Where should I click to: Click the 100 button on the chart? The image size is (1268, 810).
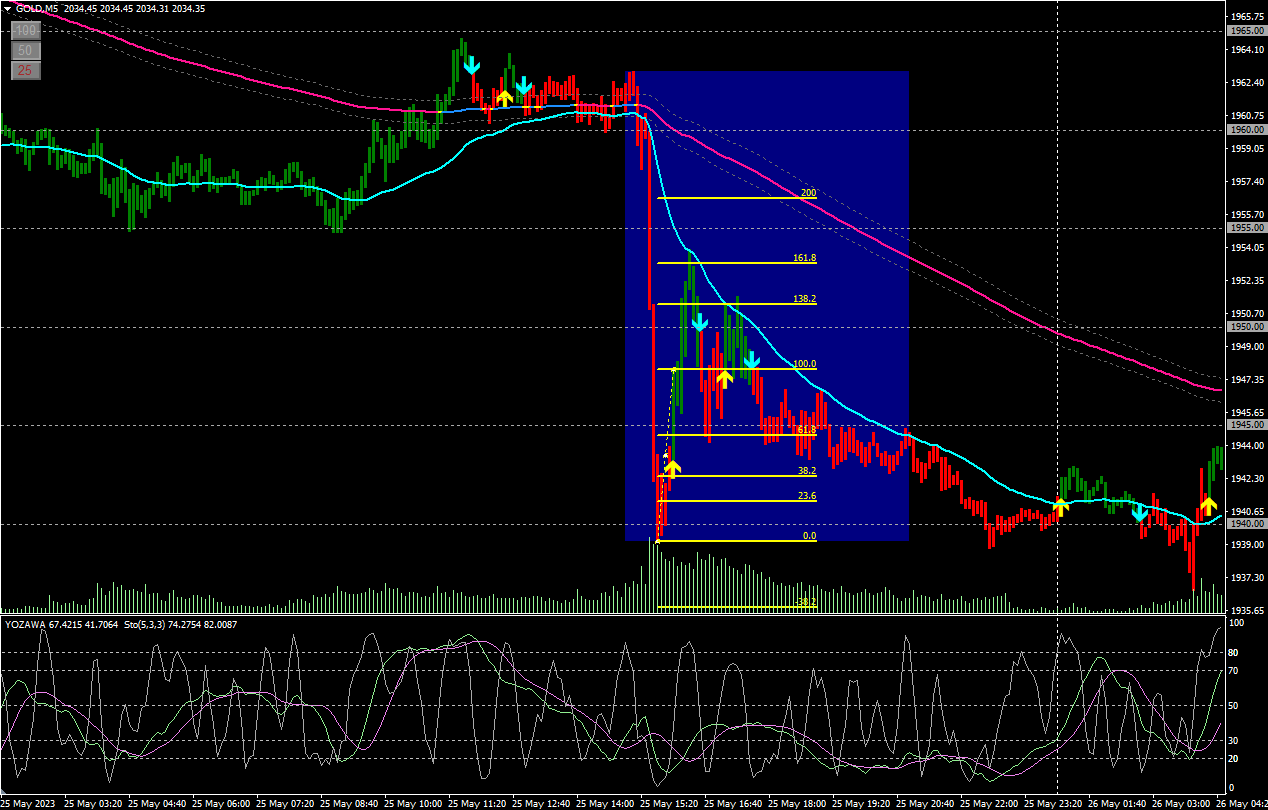point(26,31)
